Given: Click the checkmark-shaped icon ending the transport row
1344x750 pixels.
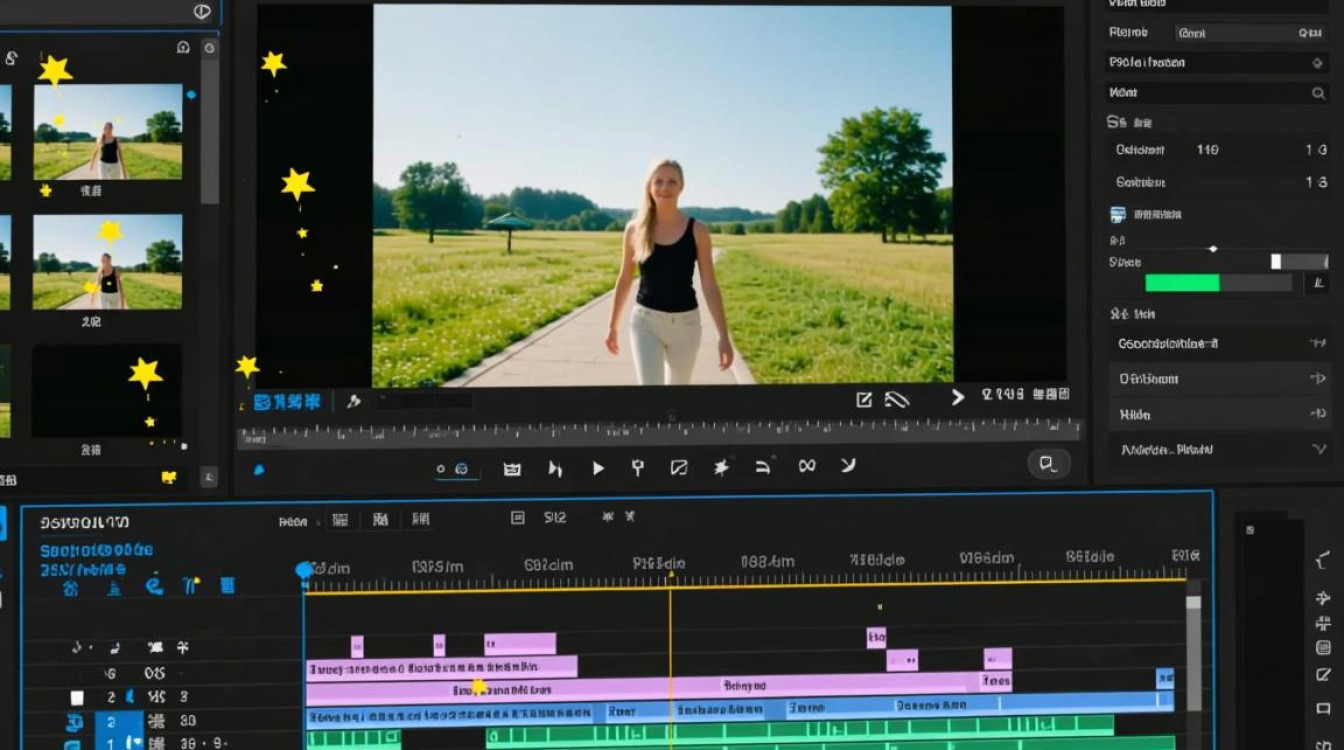Looking at the screenshot, I should (848, 465).
